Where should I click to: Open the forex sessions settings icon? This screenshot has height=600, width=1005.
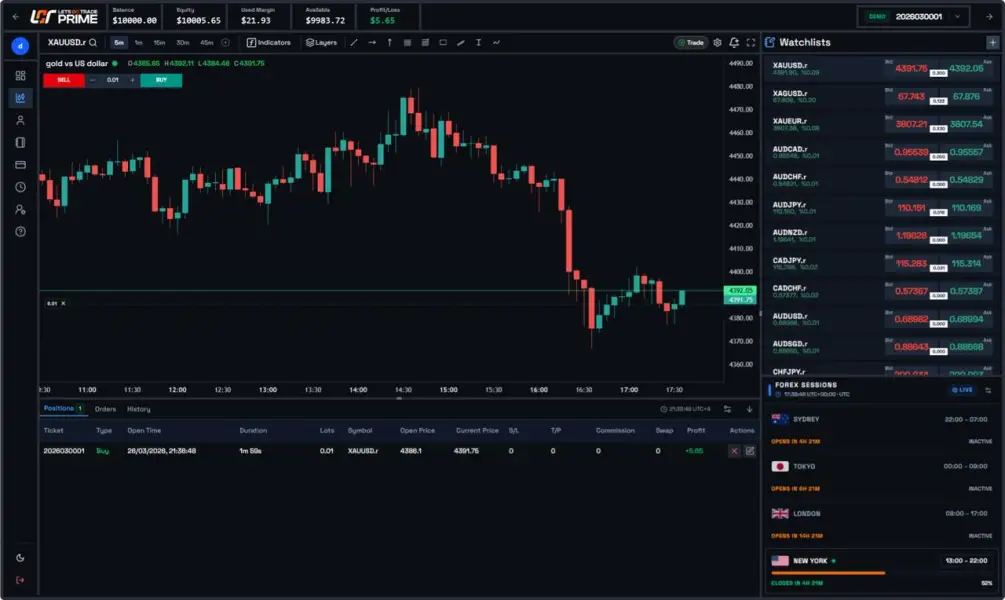tap(988, 390)
